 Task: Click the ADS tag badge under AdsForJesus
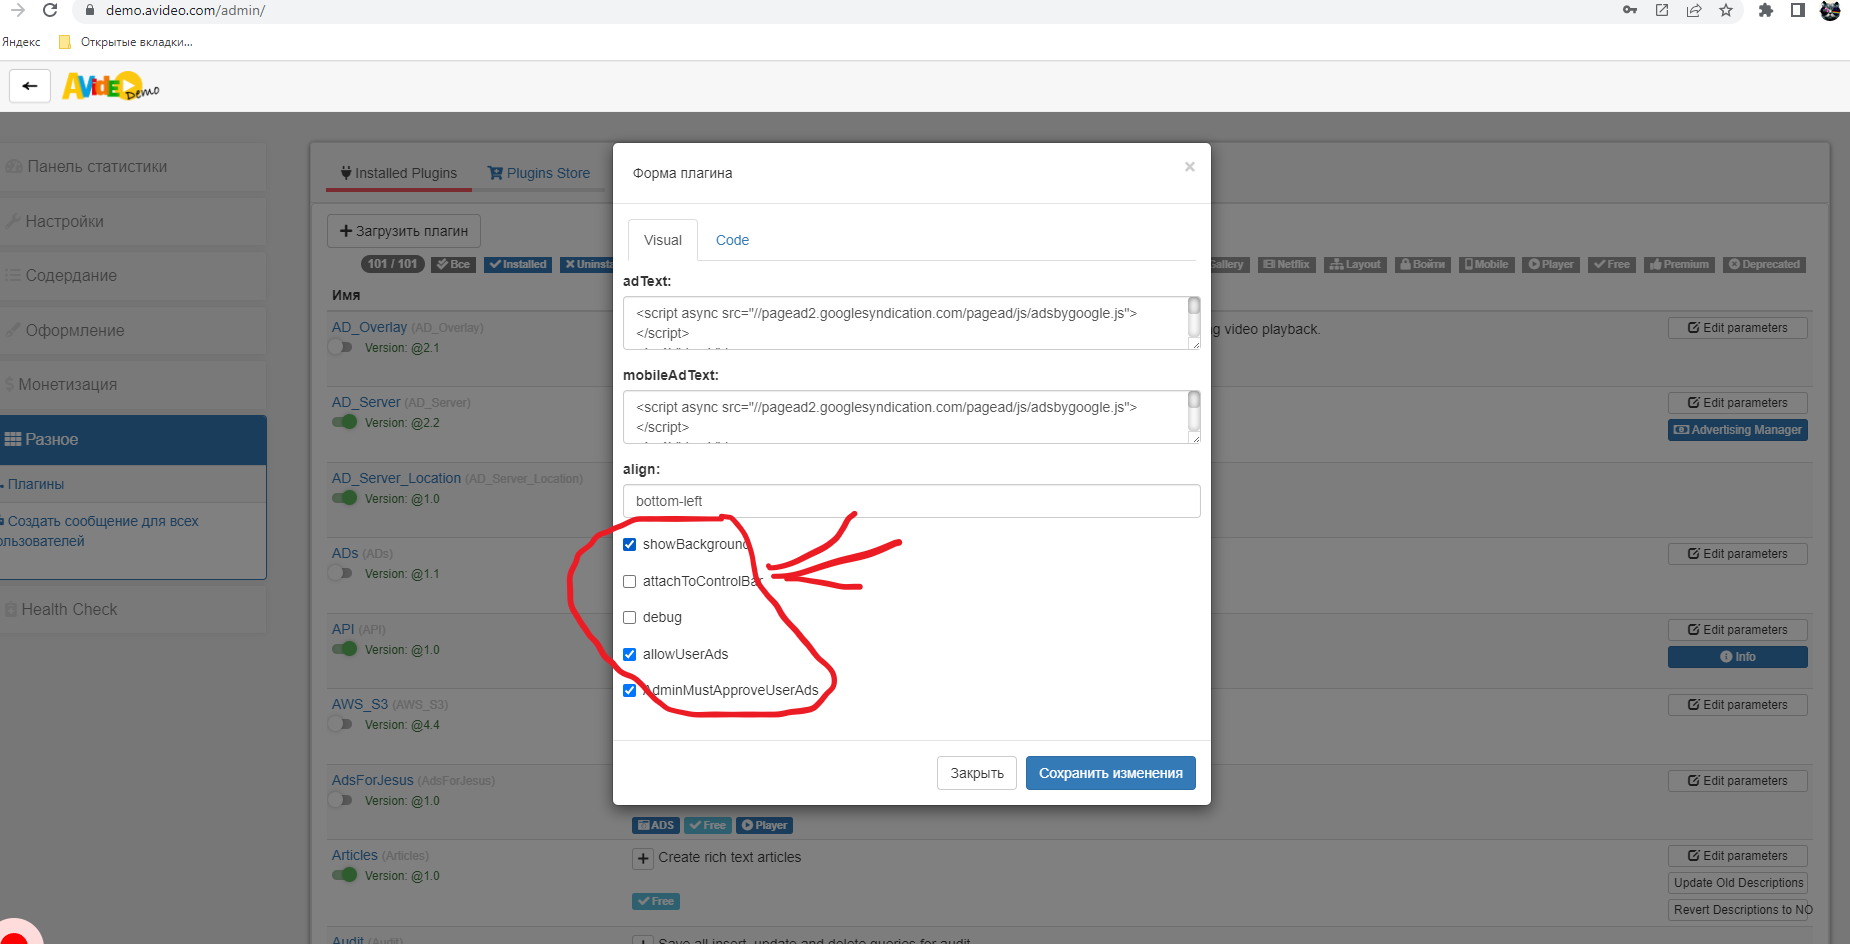pyautogui.click(x=656, y=826)
